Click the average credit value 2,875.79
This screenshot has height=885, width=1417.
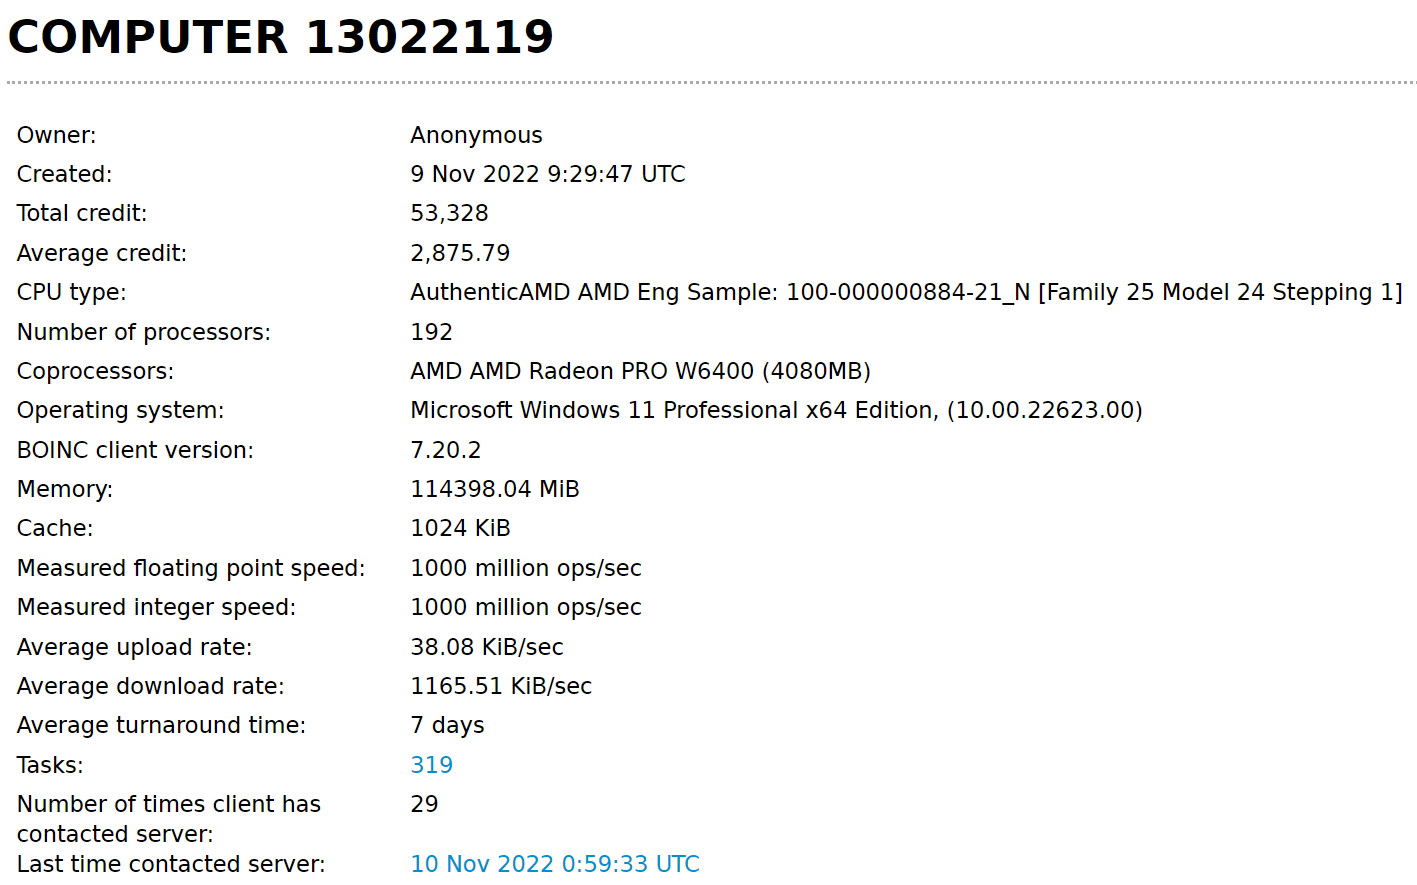click(x=460, y=253)
